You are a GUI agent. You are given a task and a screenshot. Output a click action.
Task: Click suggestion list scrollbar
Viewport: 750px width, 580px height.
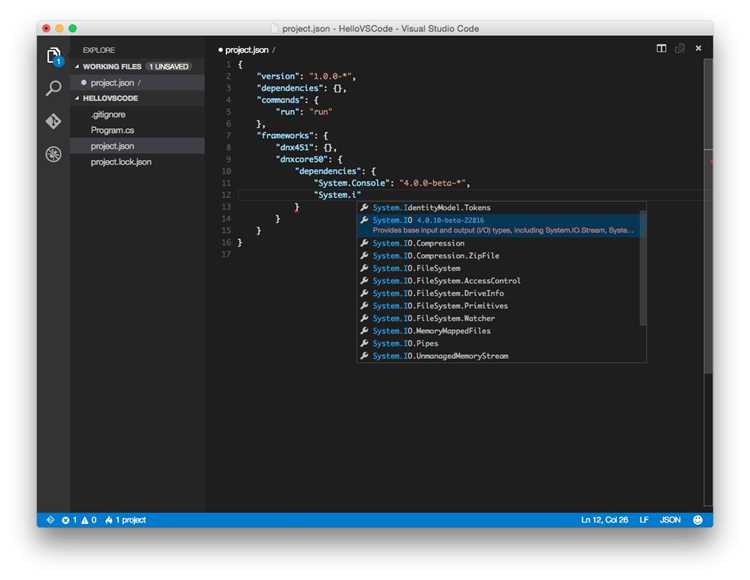coord(644,268)
